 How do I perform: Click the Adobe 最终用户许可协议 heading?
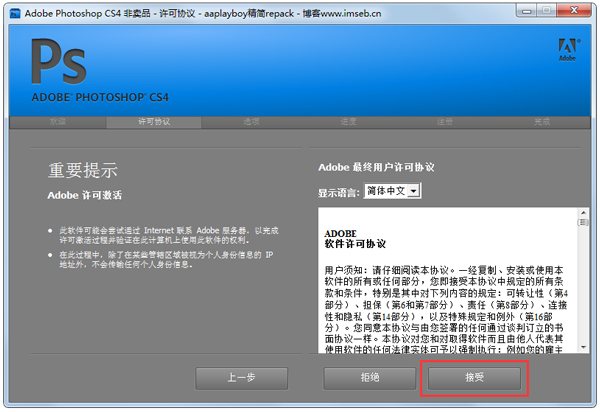pyautogui.click(x=376, y=168)
